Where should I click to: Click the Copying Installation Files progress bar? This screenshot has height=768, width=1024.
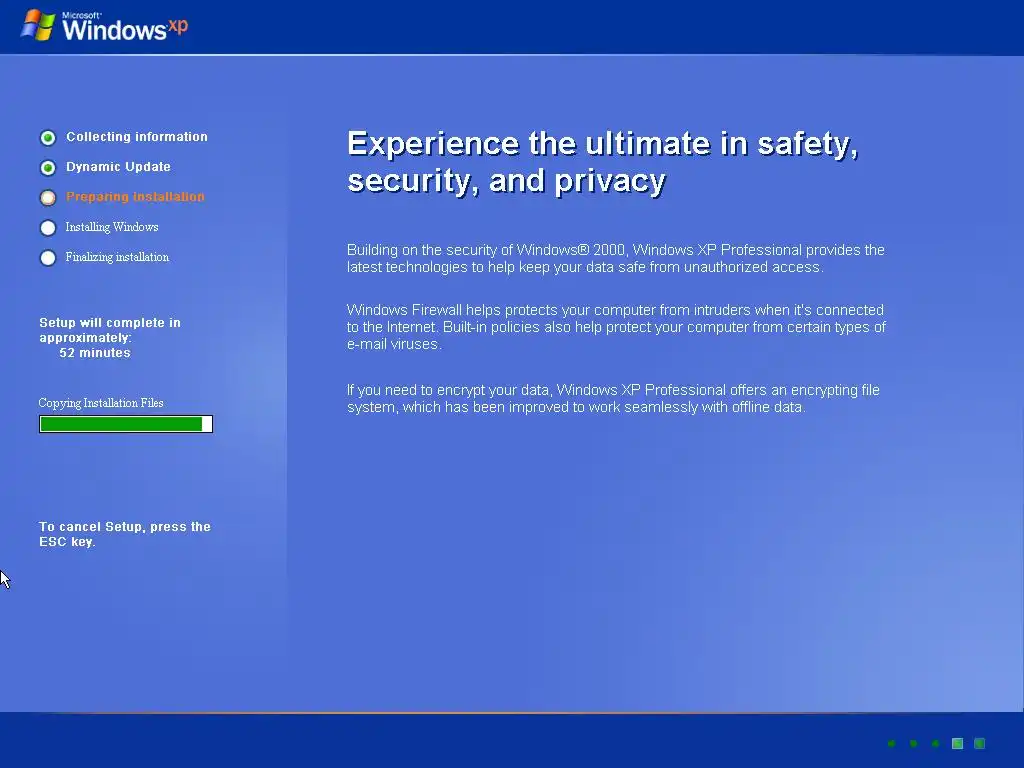click(126, 424)
